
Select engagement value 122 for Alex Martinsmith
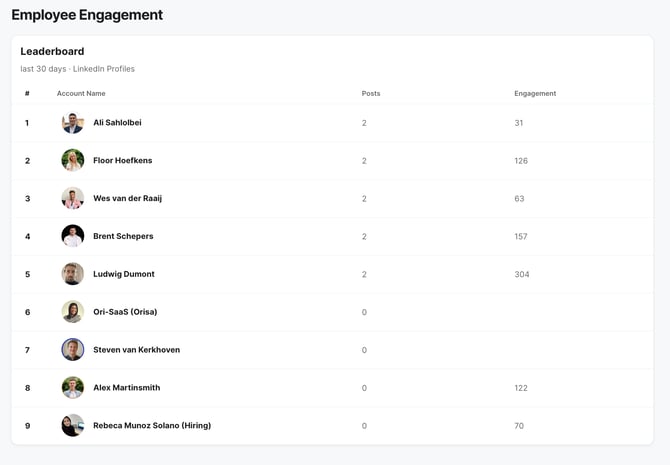tap(521, 388)
